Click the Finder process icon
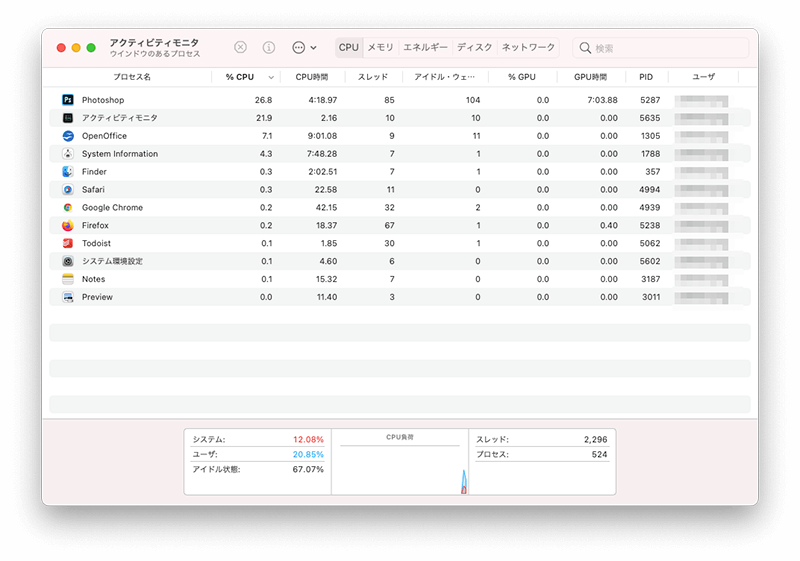 pyautogui.click(x=68, y=172)
